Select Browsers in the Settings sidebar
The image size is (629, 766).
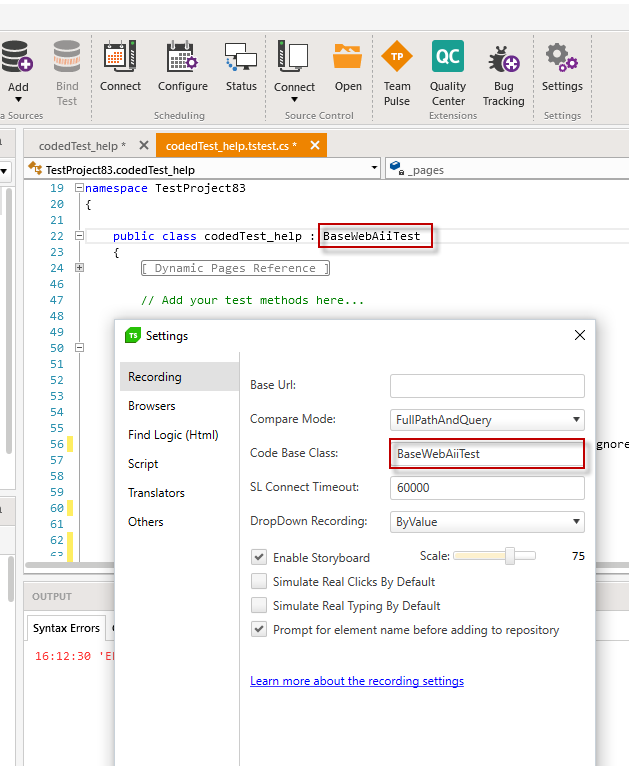(152, 406)
